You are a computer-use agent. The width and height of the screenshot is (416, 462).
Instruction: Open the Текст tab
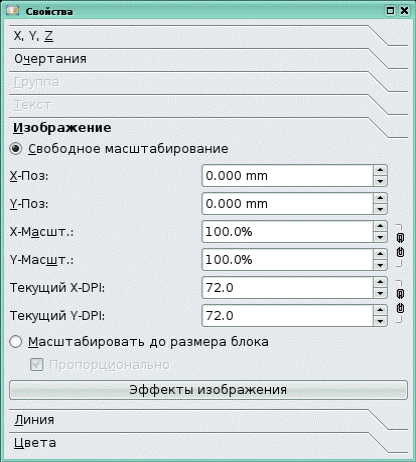208,105
